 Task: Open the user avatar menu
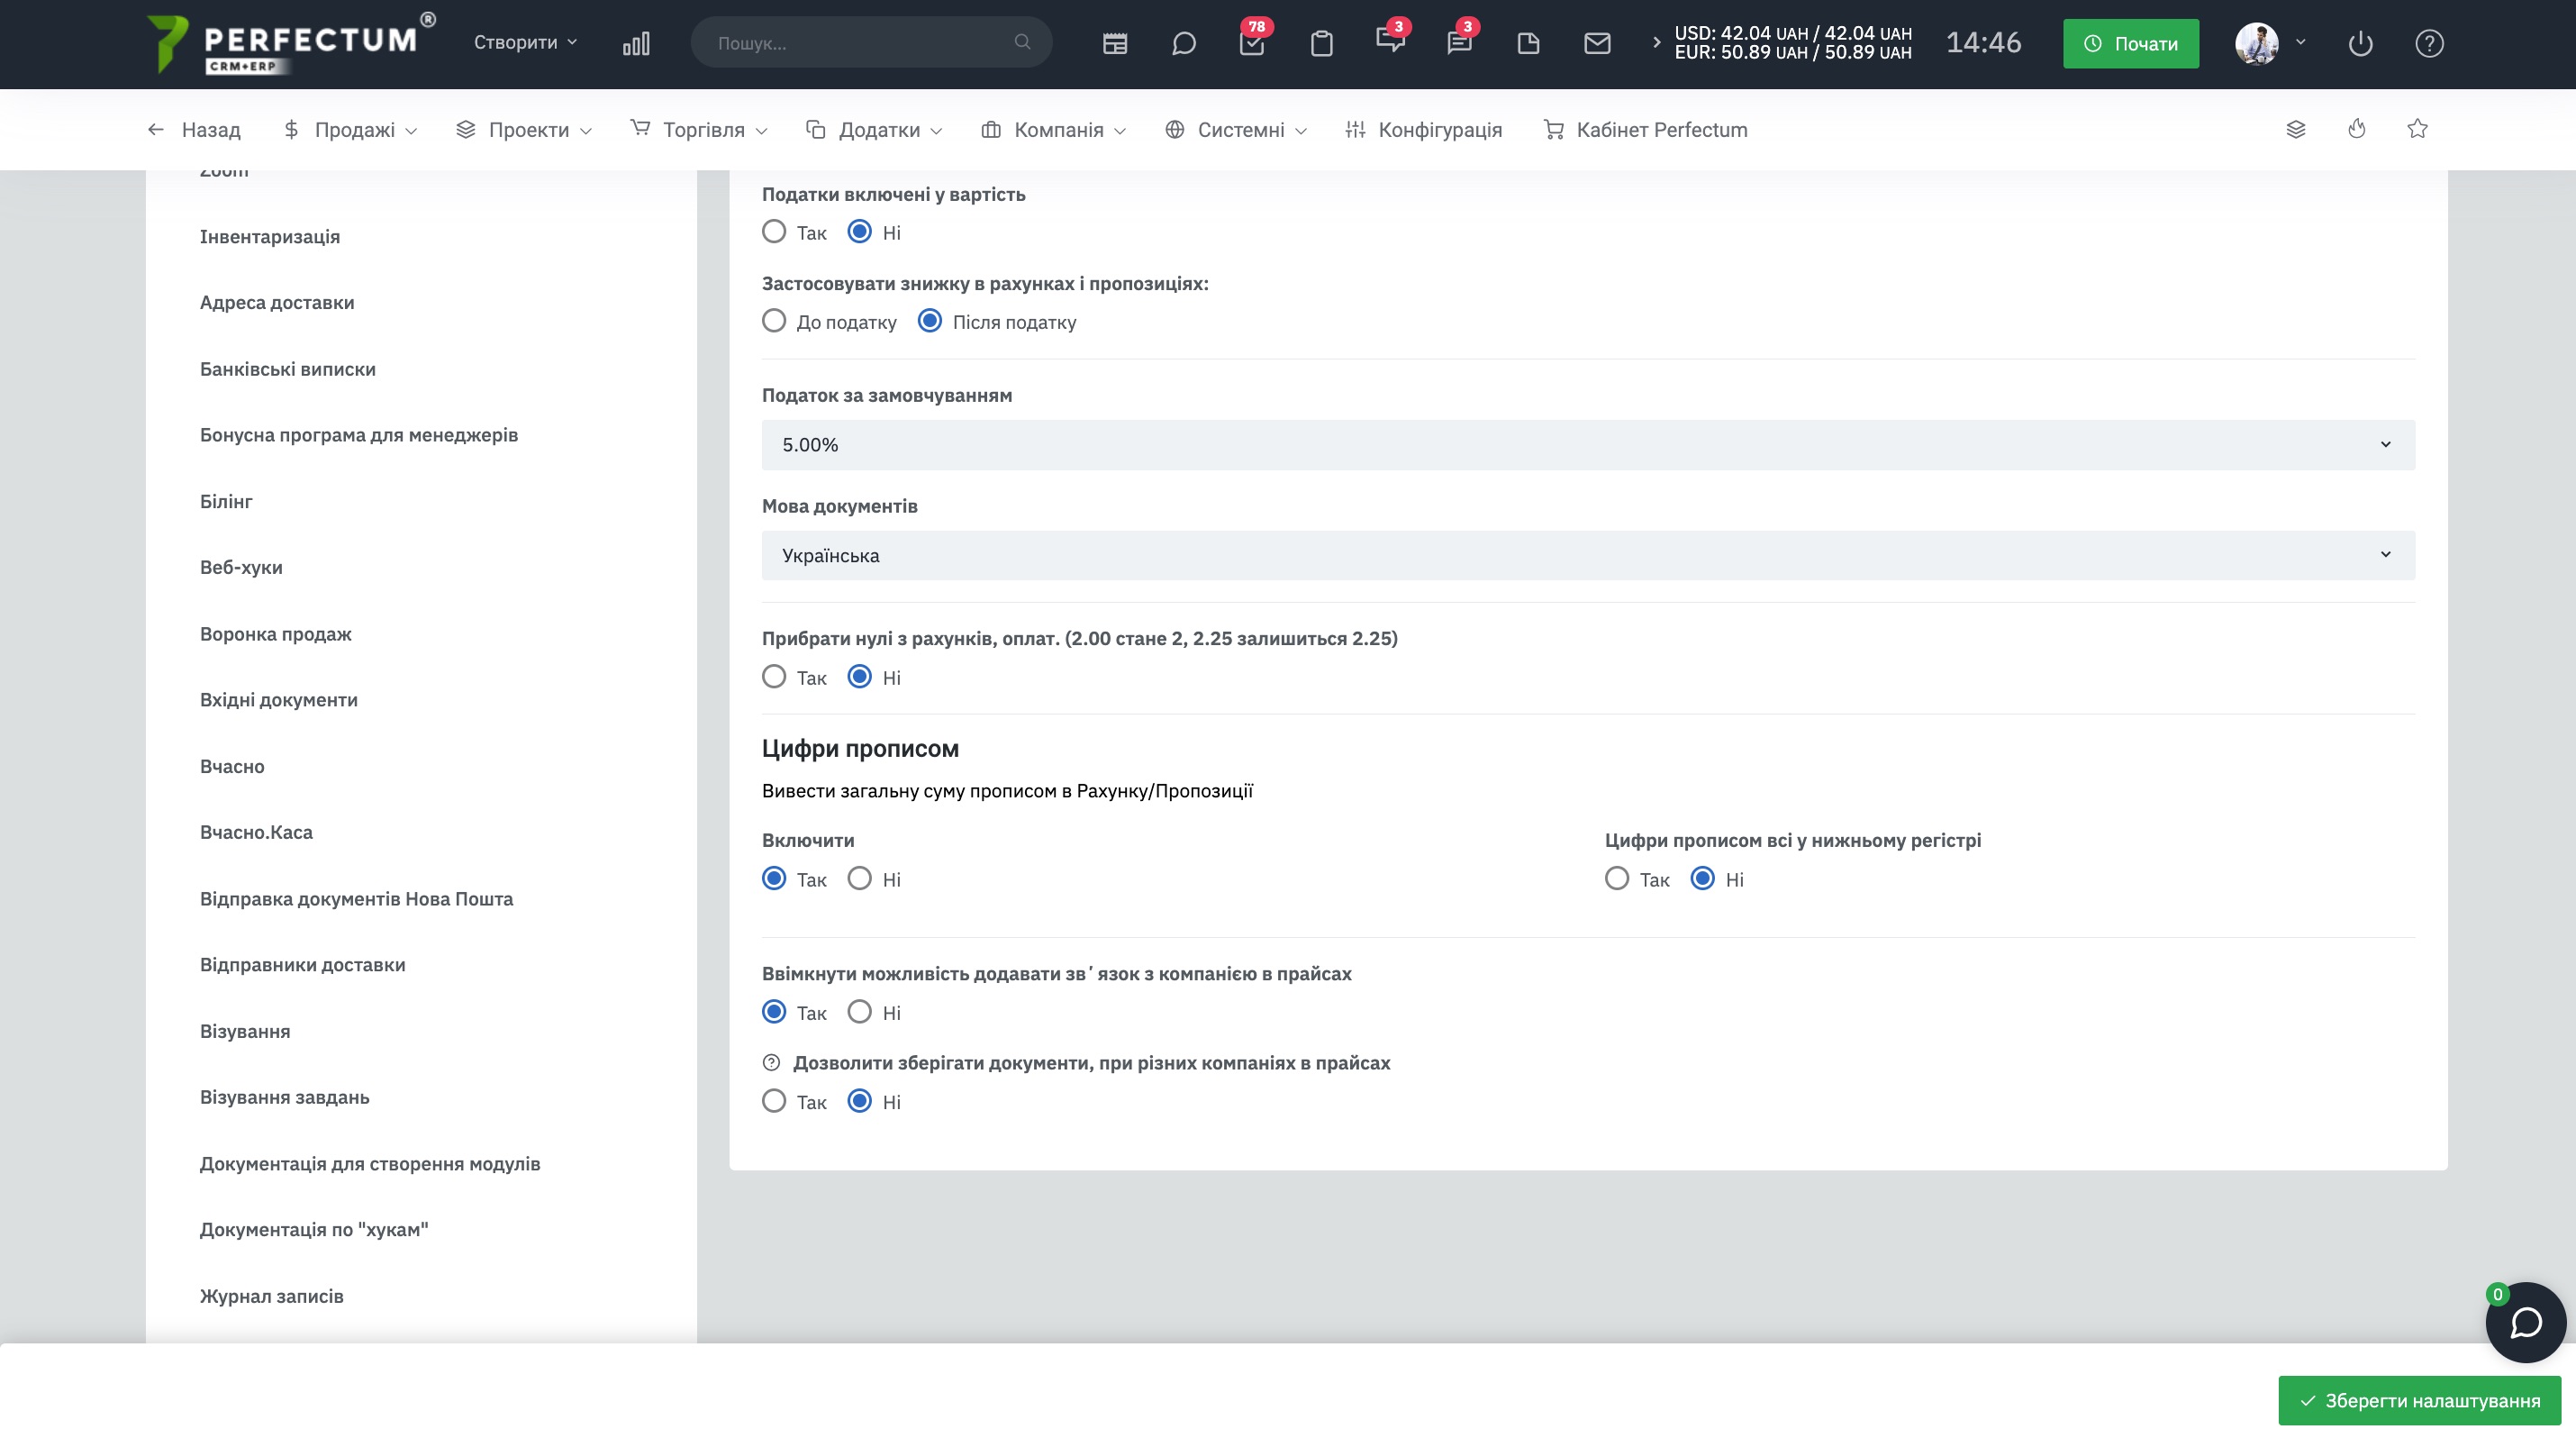click(2269, 43)
